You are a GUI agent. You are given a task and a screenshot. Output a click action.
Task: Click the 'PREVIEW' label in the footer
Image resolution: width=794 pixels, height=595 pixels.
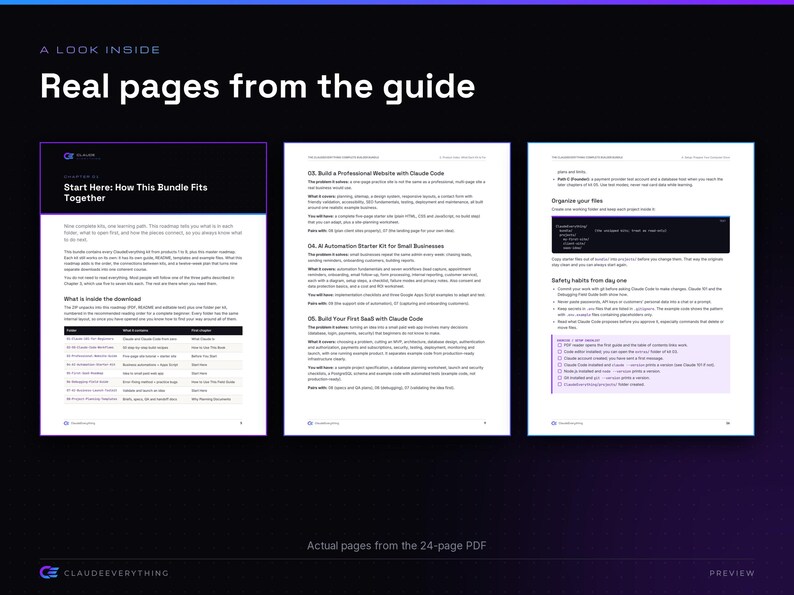pyautogui.click(x=732, y=573)
